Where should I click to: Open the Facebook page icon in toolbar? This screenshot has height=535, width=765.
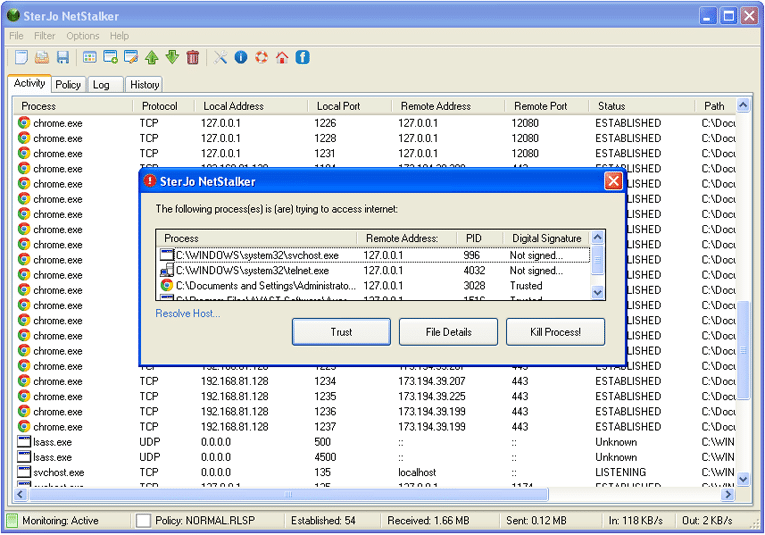coord(302,58)
